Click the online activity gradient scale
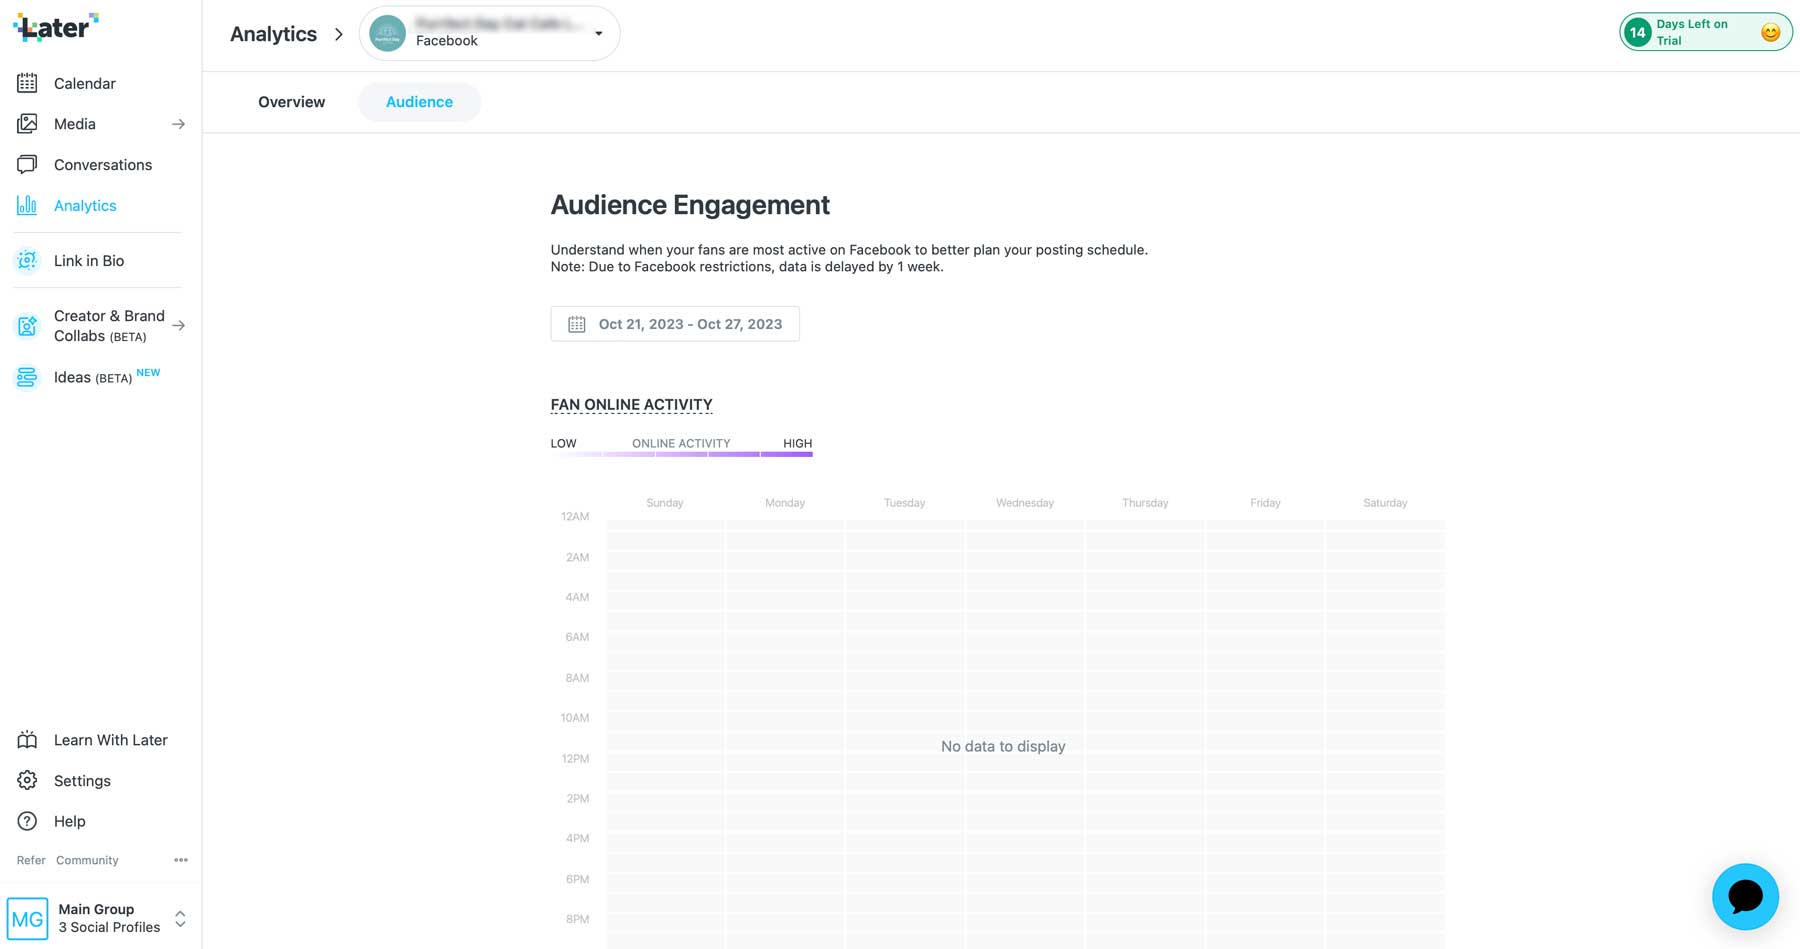 (x=680, y=453)
